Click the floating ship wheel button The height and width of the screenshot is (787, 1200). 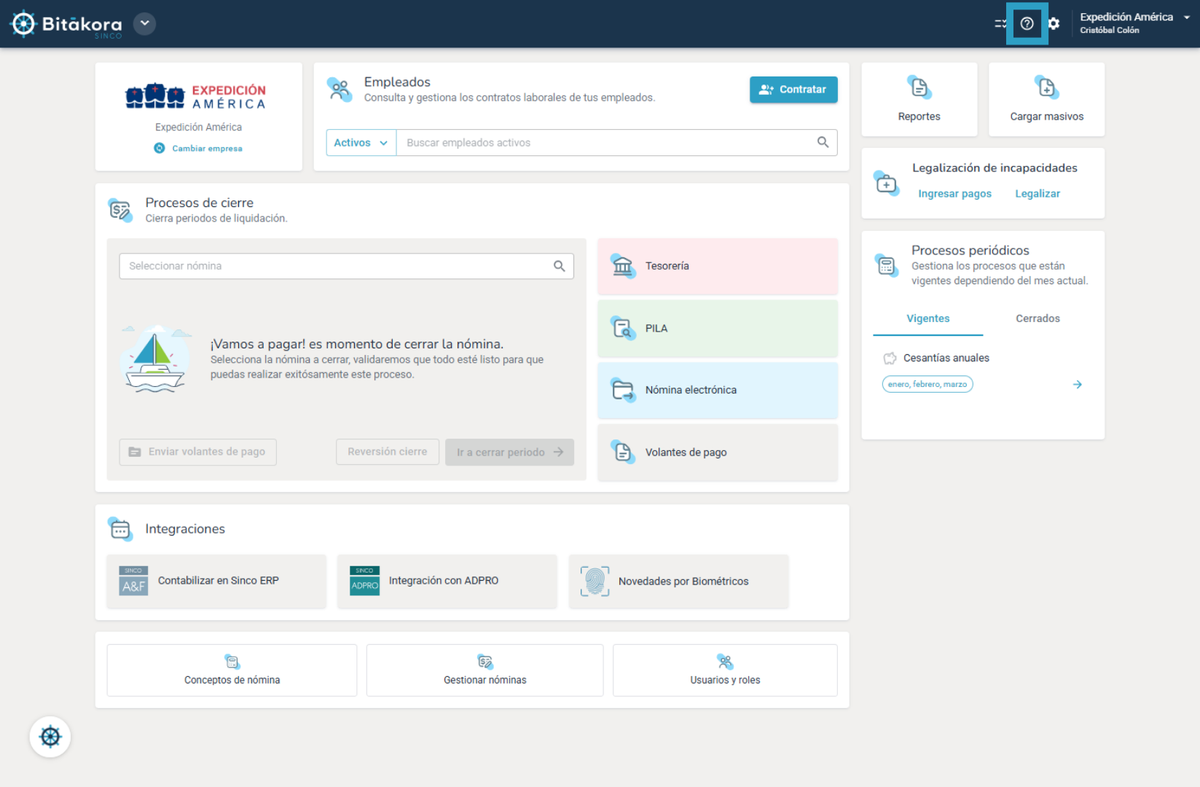[50, 737]
